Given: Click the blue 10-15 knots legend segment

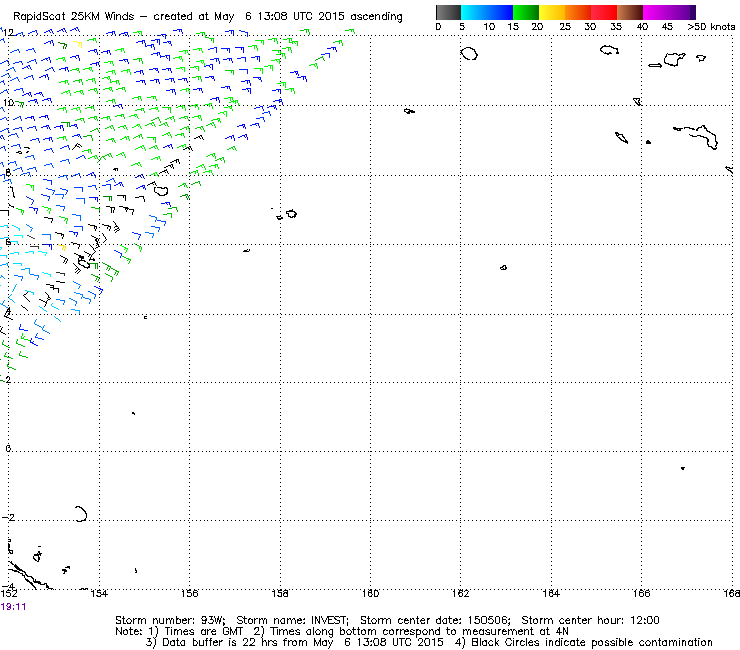Looking at the screenshot, I should coord(499,12).
